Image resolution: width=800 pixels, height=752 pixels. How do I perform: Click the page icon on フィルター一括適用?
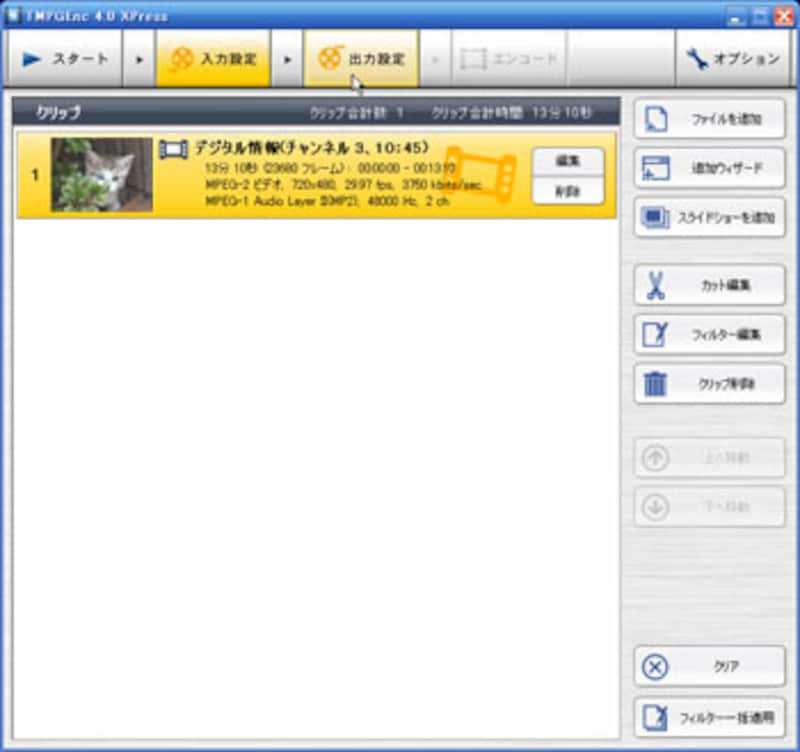pyautogui.click(x=655, y=717)
